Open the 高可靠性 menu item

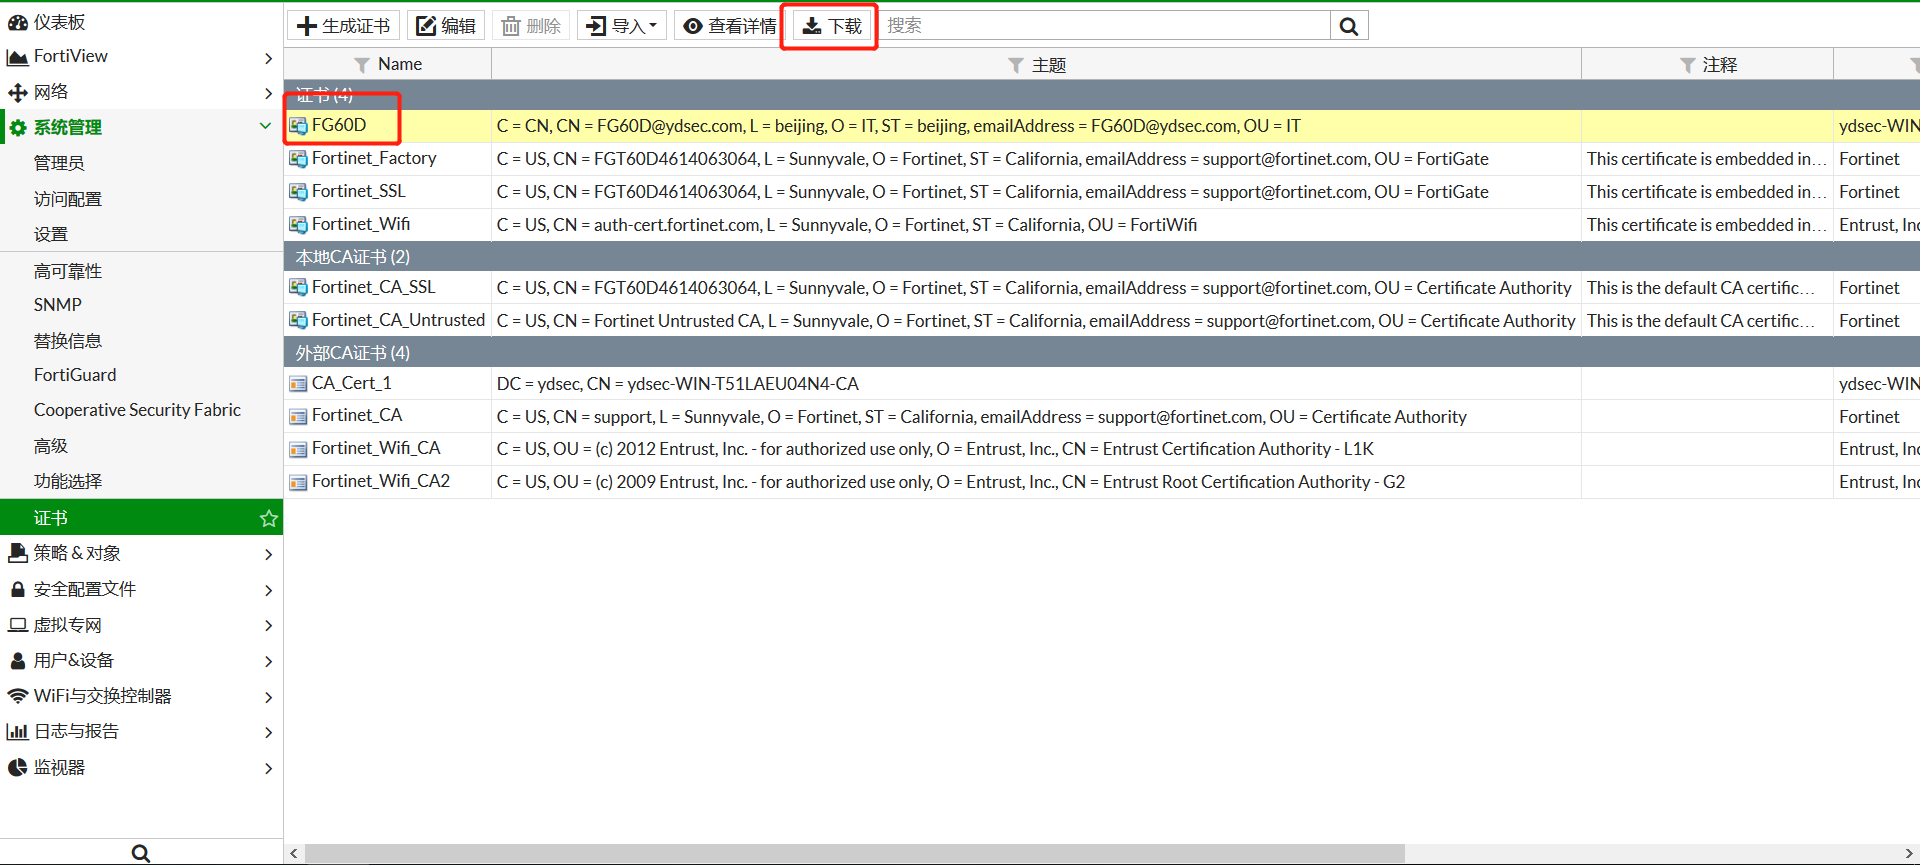tap(68, 271)
